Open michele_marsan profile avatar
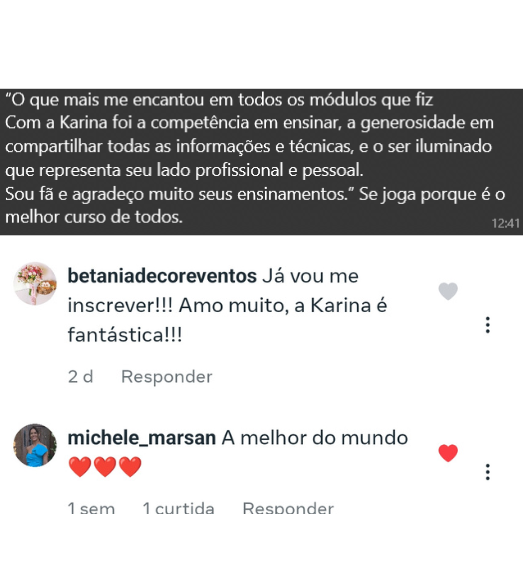 (35, 445)
